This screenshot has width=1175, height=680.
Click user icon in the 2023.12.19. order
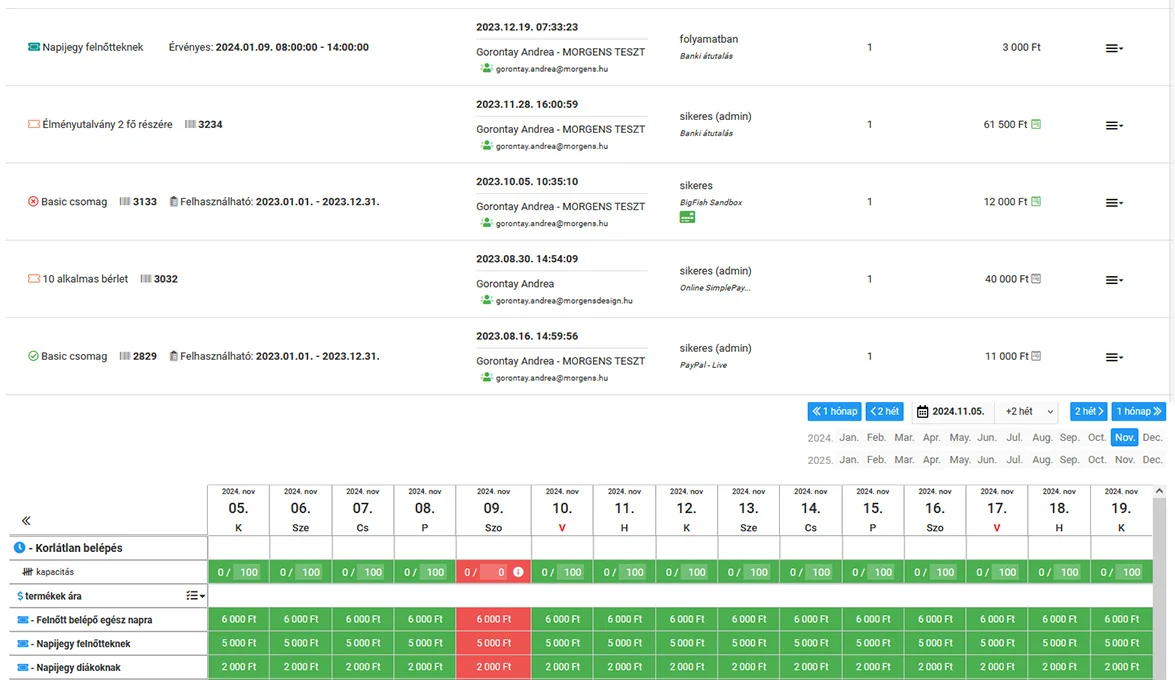pyautogui.click(x=486, y=68)
